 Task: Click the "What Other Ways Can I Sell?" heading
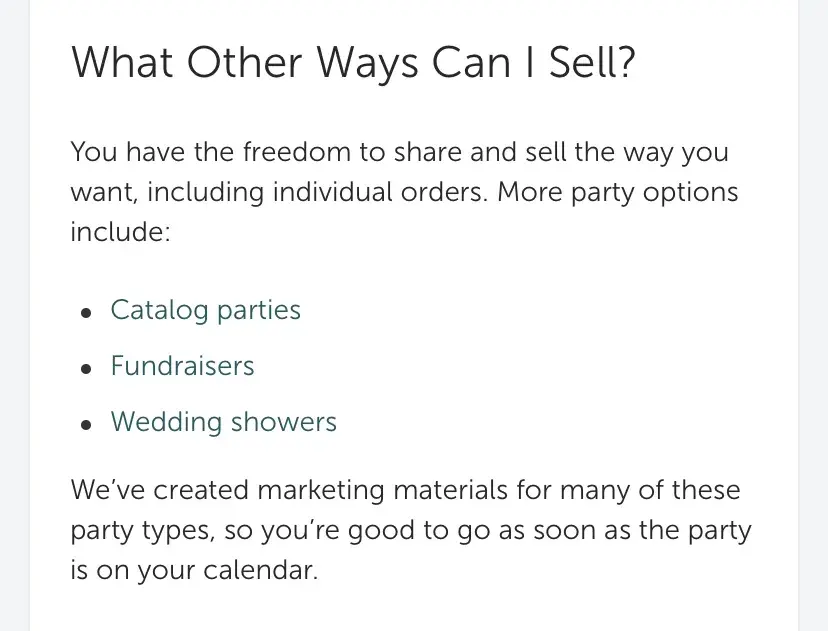pyautogui.click(x=354, y=65)
